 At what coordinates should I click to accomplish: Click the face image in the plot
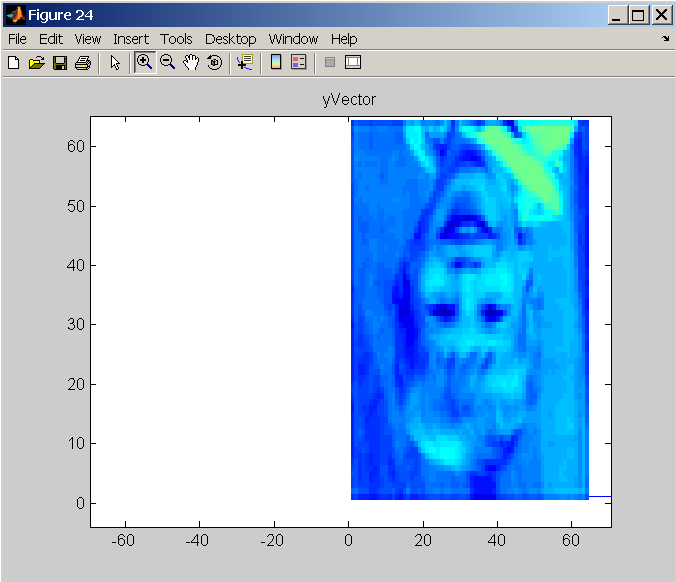tap(470, 310)
